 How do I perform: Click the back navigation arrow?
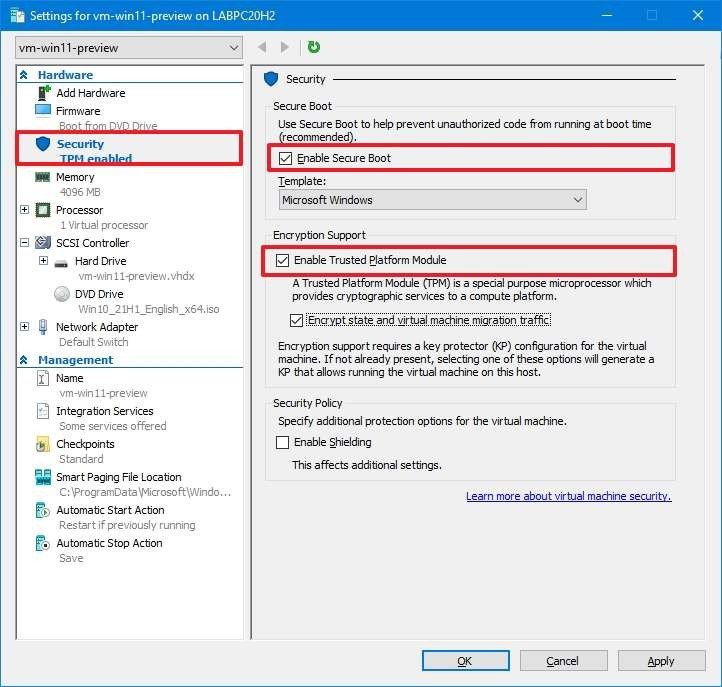click(262, 47)
